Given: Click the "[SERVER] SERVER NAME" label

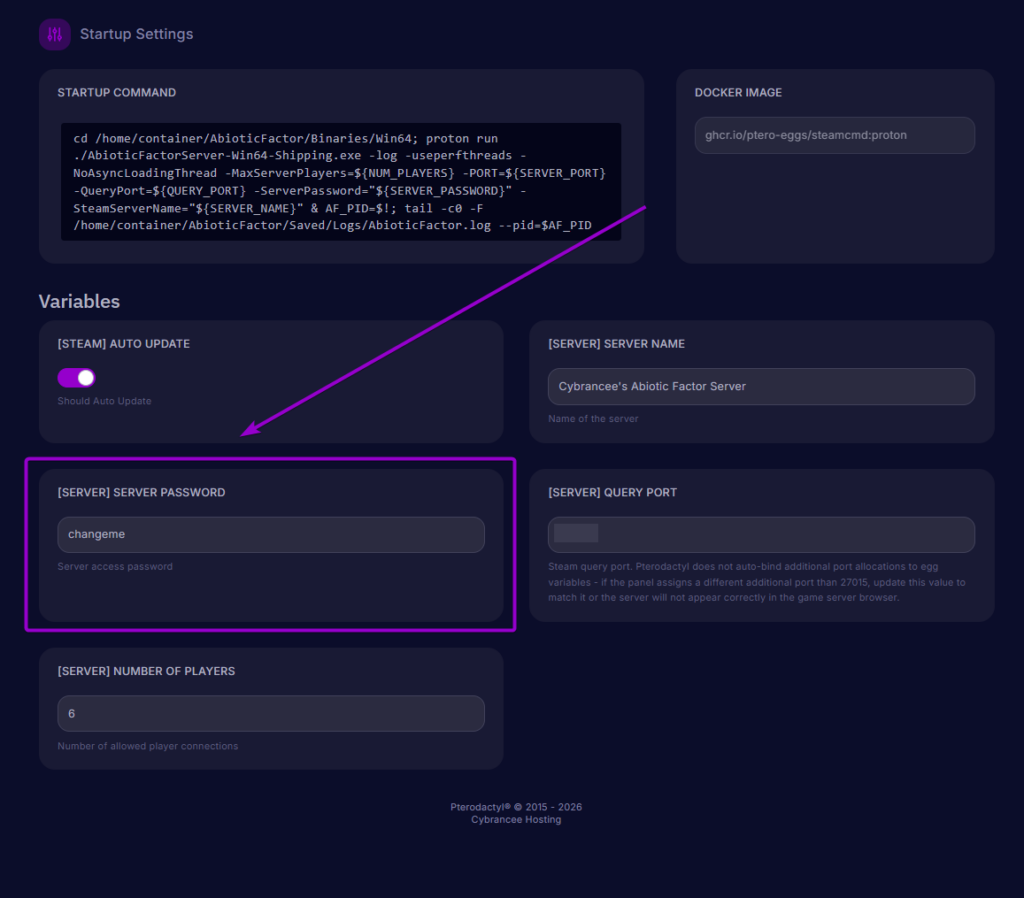Looking at the screenshot, I should (616, 344).
